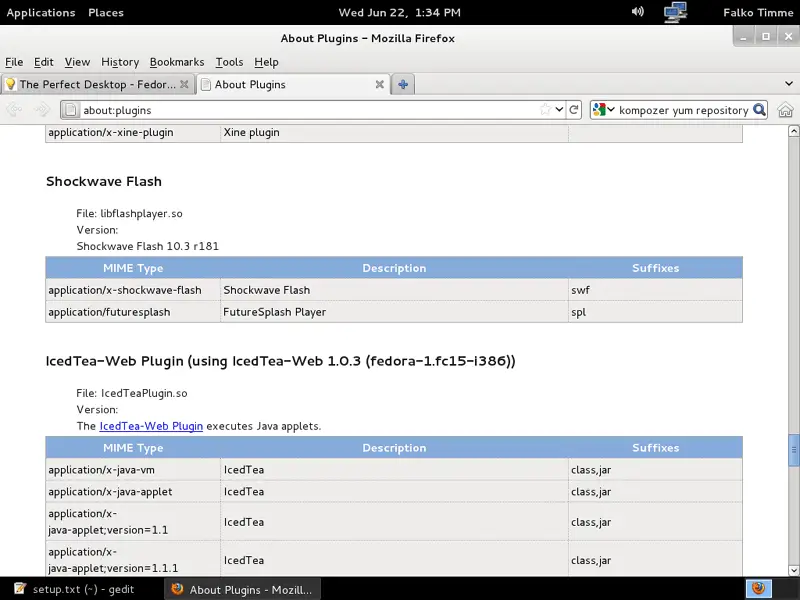
Task: Click the FutureSplash Player description
Action: [x=274, y=312]
